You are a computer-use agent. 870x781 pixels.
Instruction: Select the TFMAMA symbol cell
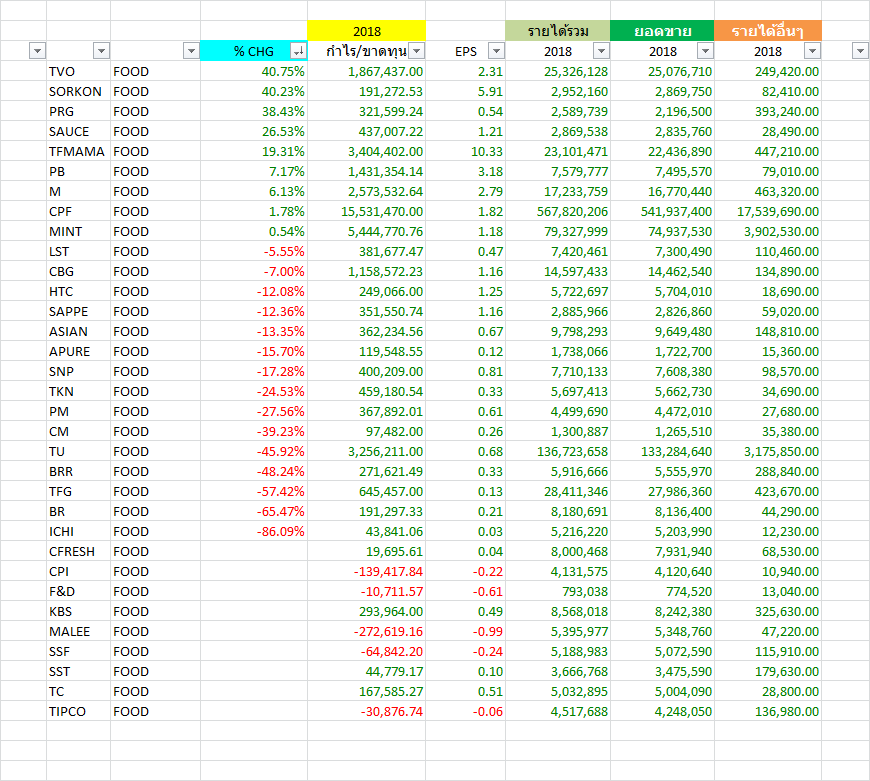click(78, 151)
